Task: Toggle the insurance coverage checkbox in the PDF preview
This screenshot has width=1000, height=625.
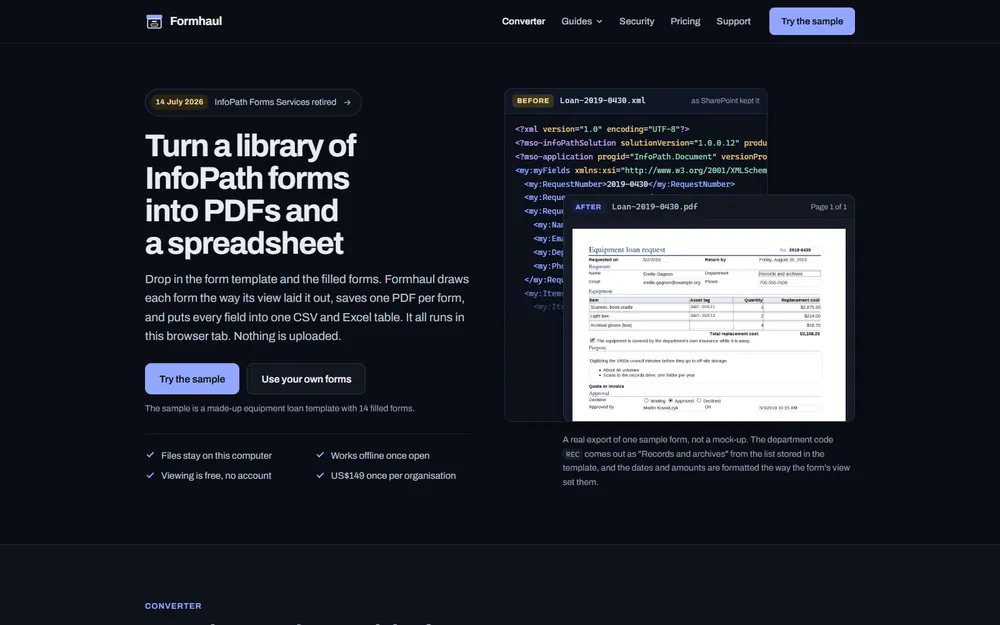Action: point(592,341)
